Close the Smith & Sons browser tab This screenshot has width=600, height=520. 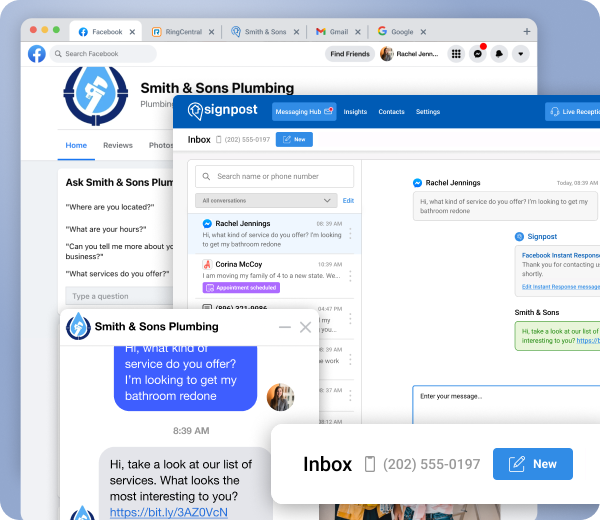click(x=296, y=32)
